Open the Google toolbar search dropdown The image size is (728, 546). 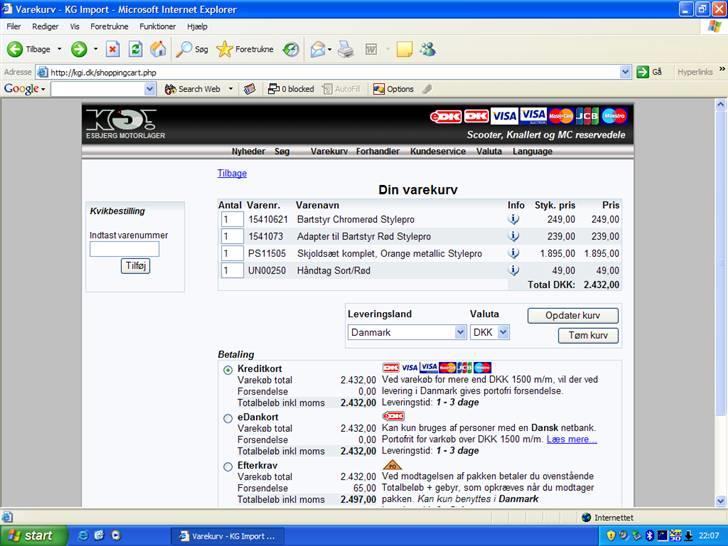150,89
